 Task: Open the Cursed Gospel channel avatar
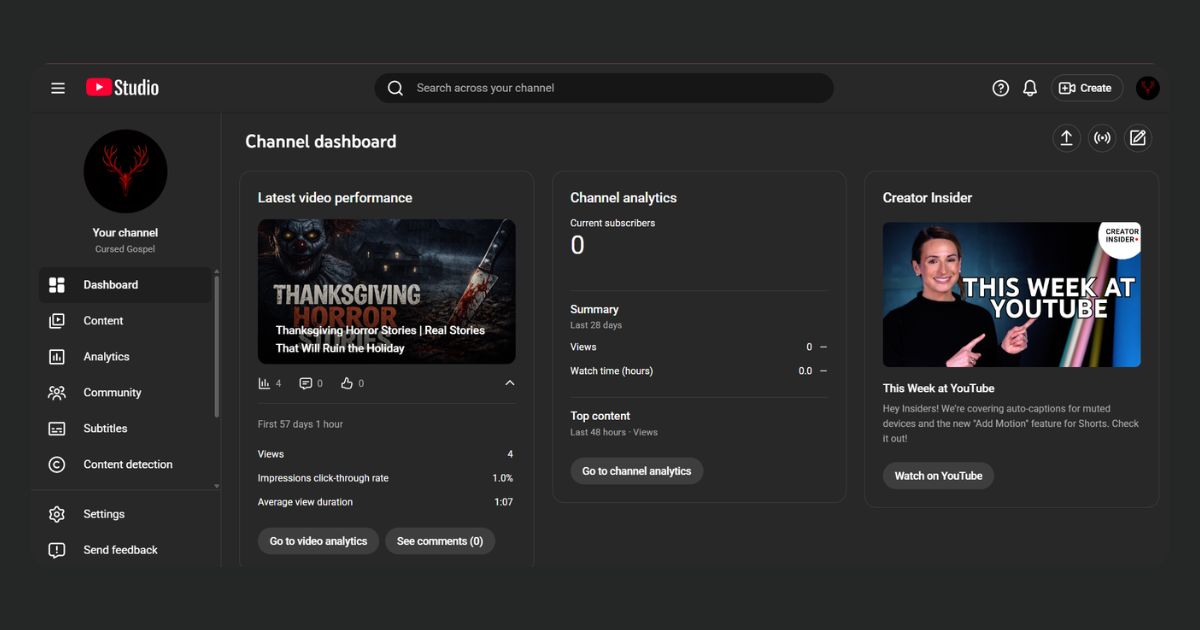pyautogui.click(x=125, y=171)
